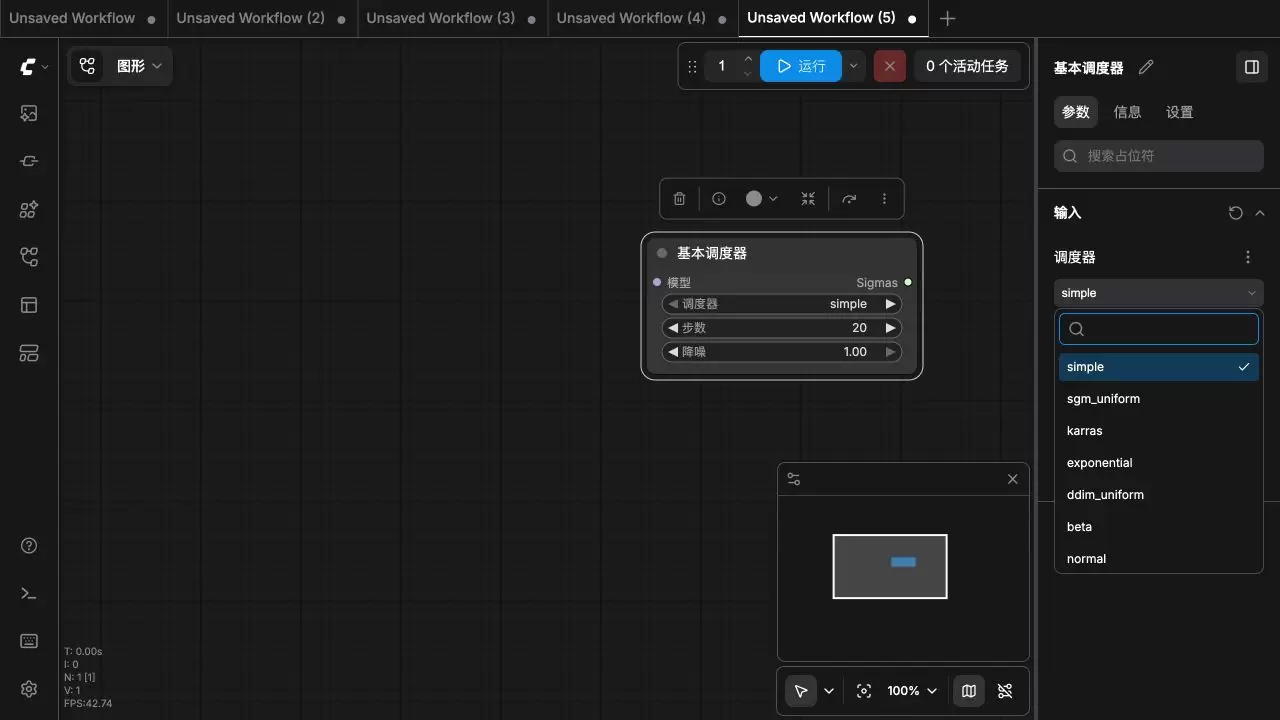Show node info icon in toolbox
Viewport: 1280px width, 720px height.
(719, 199)
